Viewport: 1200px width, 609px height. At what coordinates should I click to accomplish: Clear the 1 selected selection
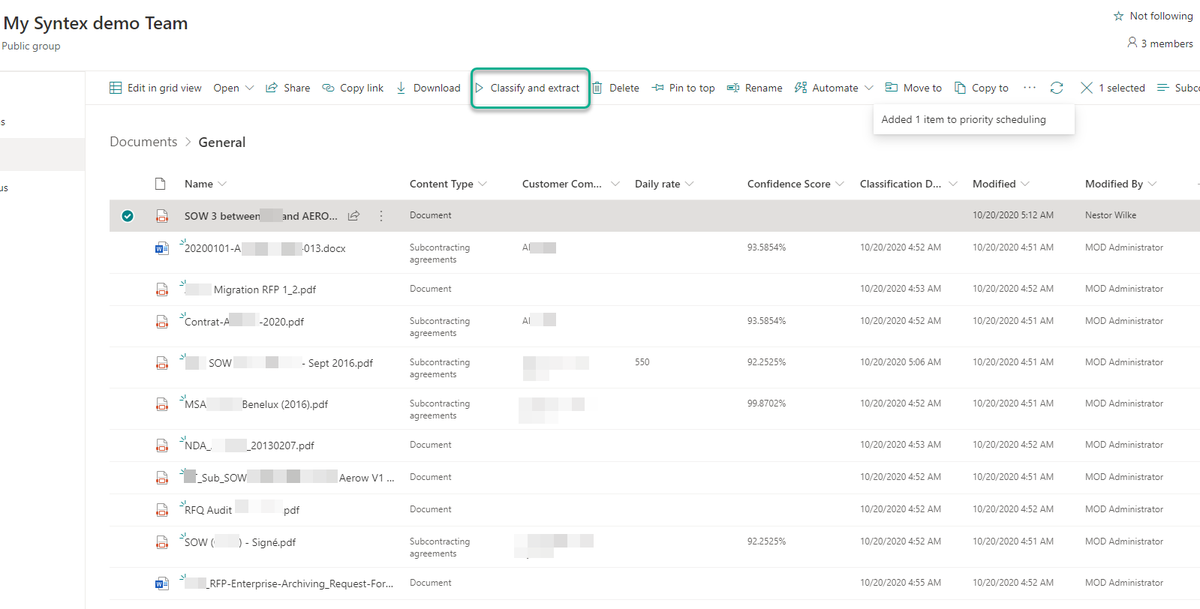point(1112,88)
